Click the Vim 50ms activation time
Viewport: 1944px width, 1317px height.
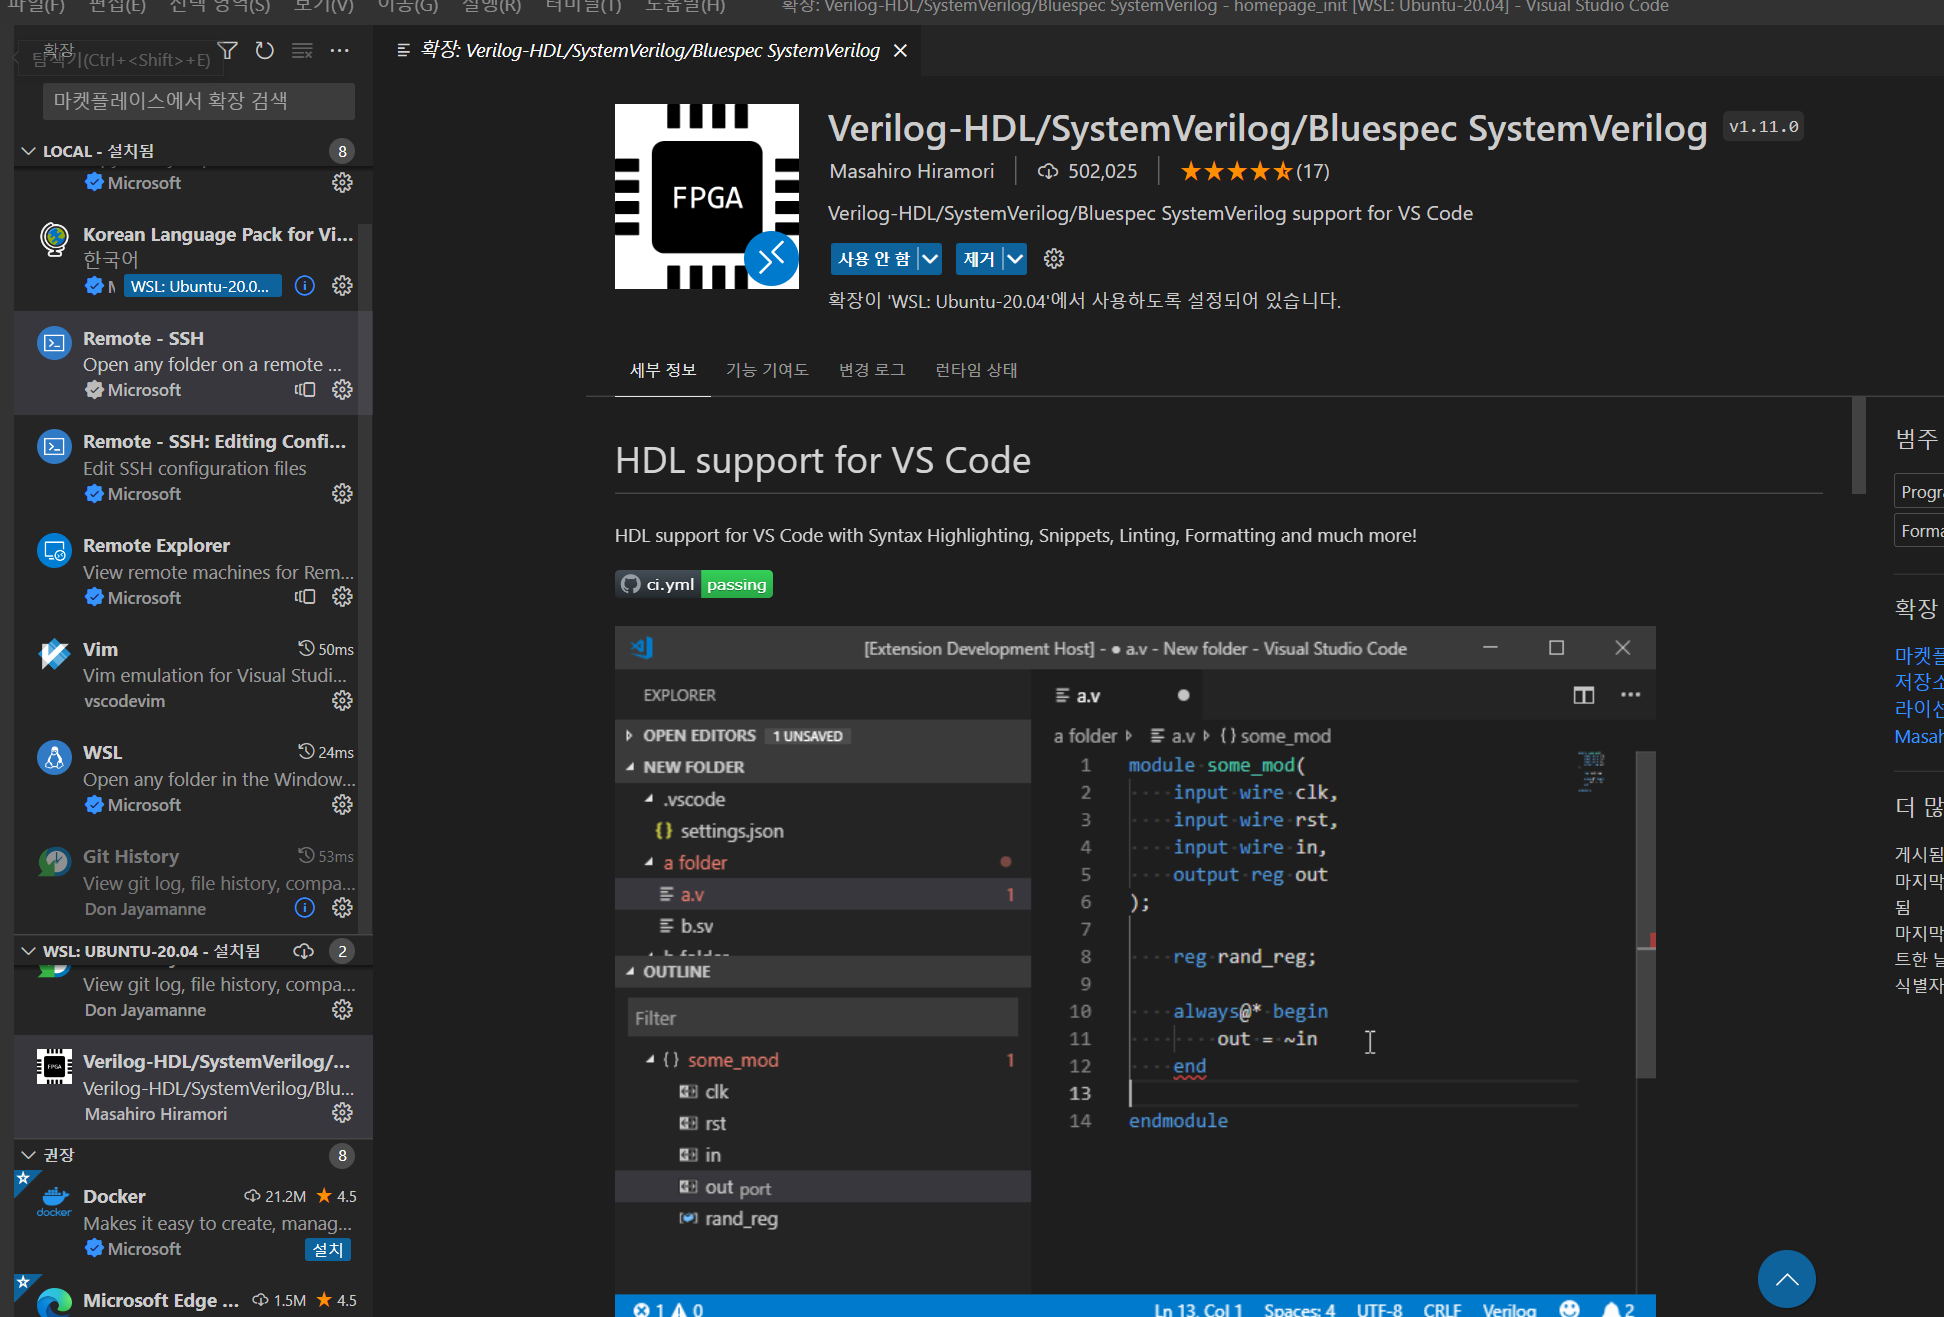tap(326, 649)
